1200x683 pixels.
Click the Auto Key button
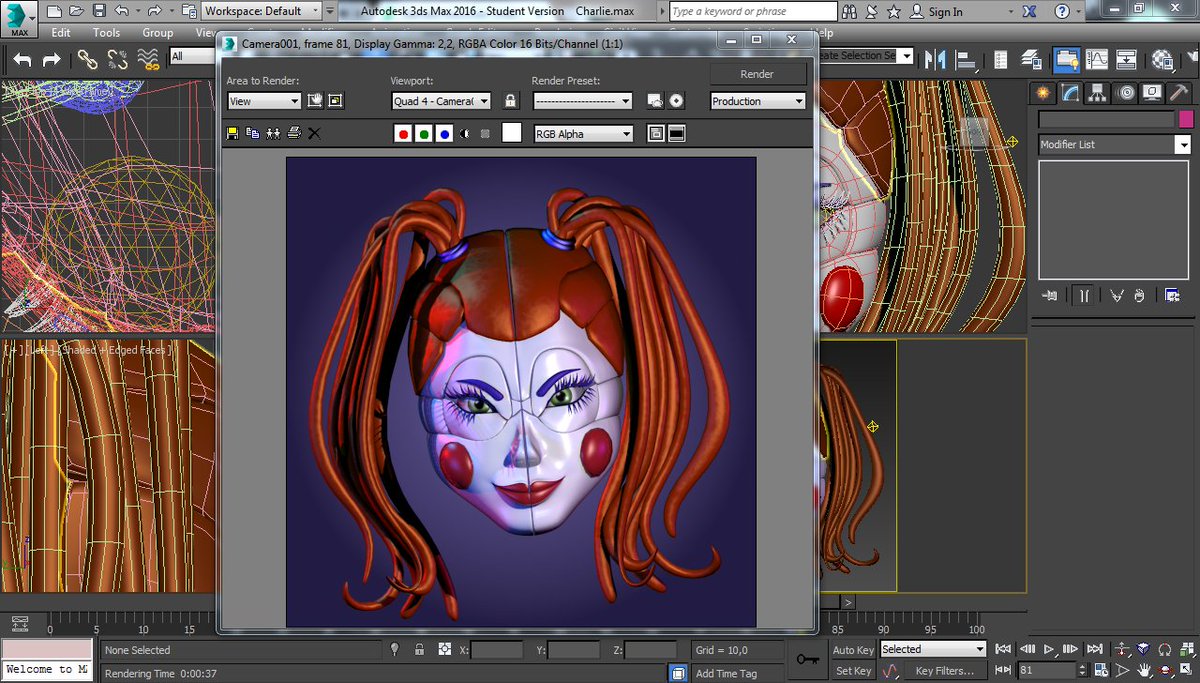(853, 650)
